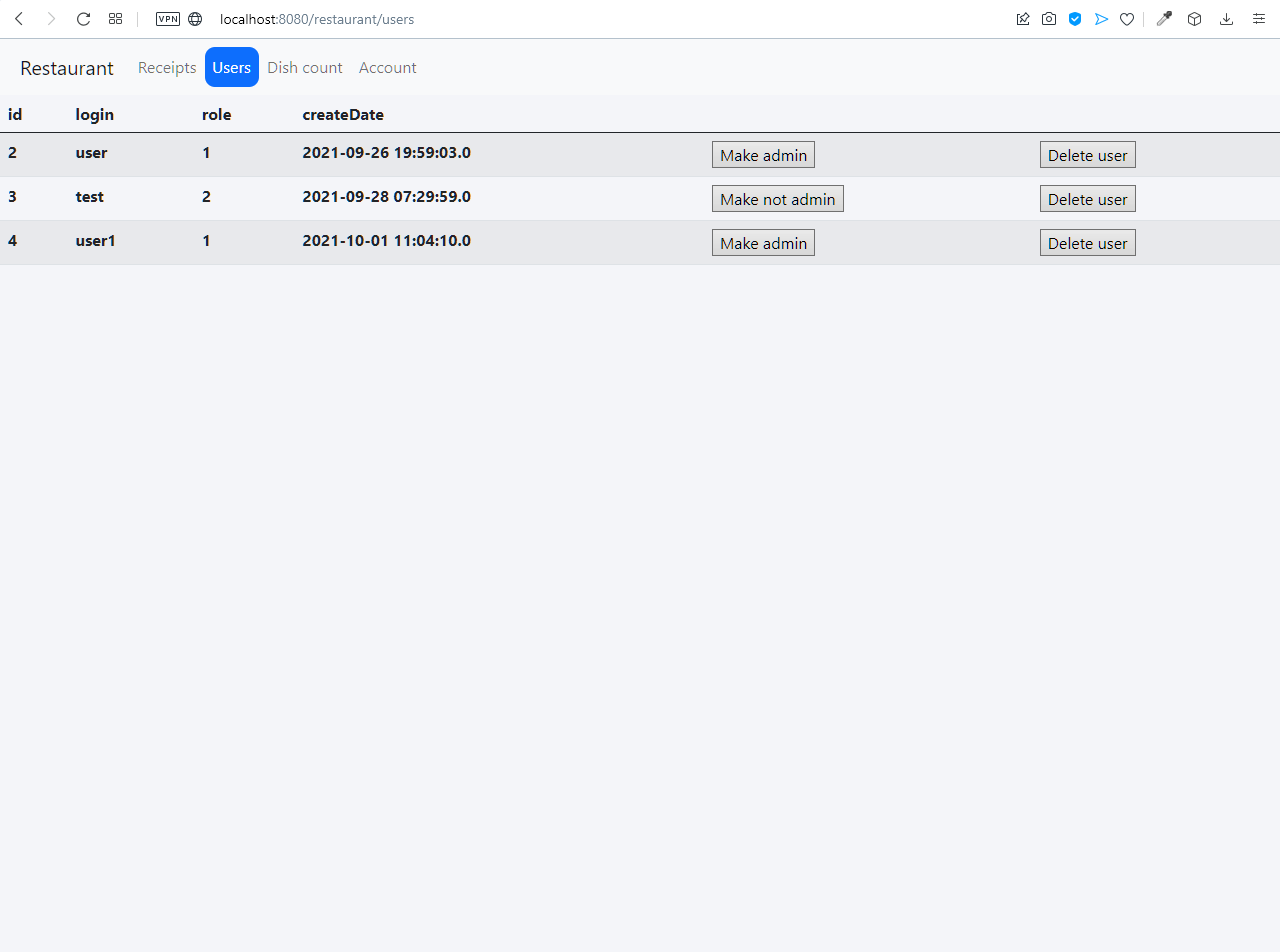Open the extensions cube icon
The height and width of the screenshot is (952, 1280).
coord(1194,19)
